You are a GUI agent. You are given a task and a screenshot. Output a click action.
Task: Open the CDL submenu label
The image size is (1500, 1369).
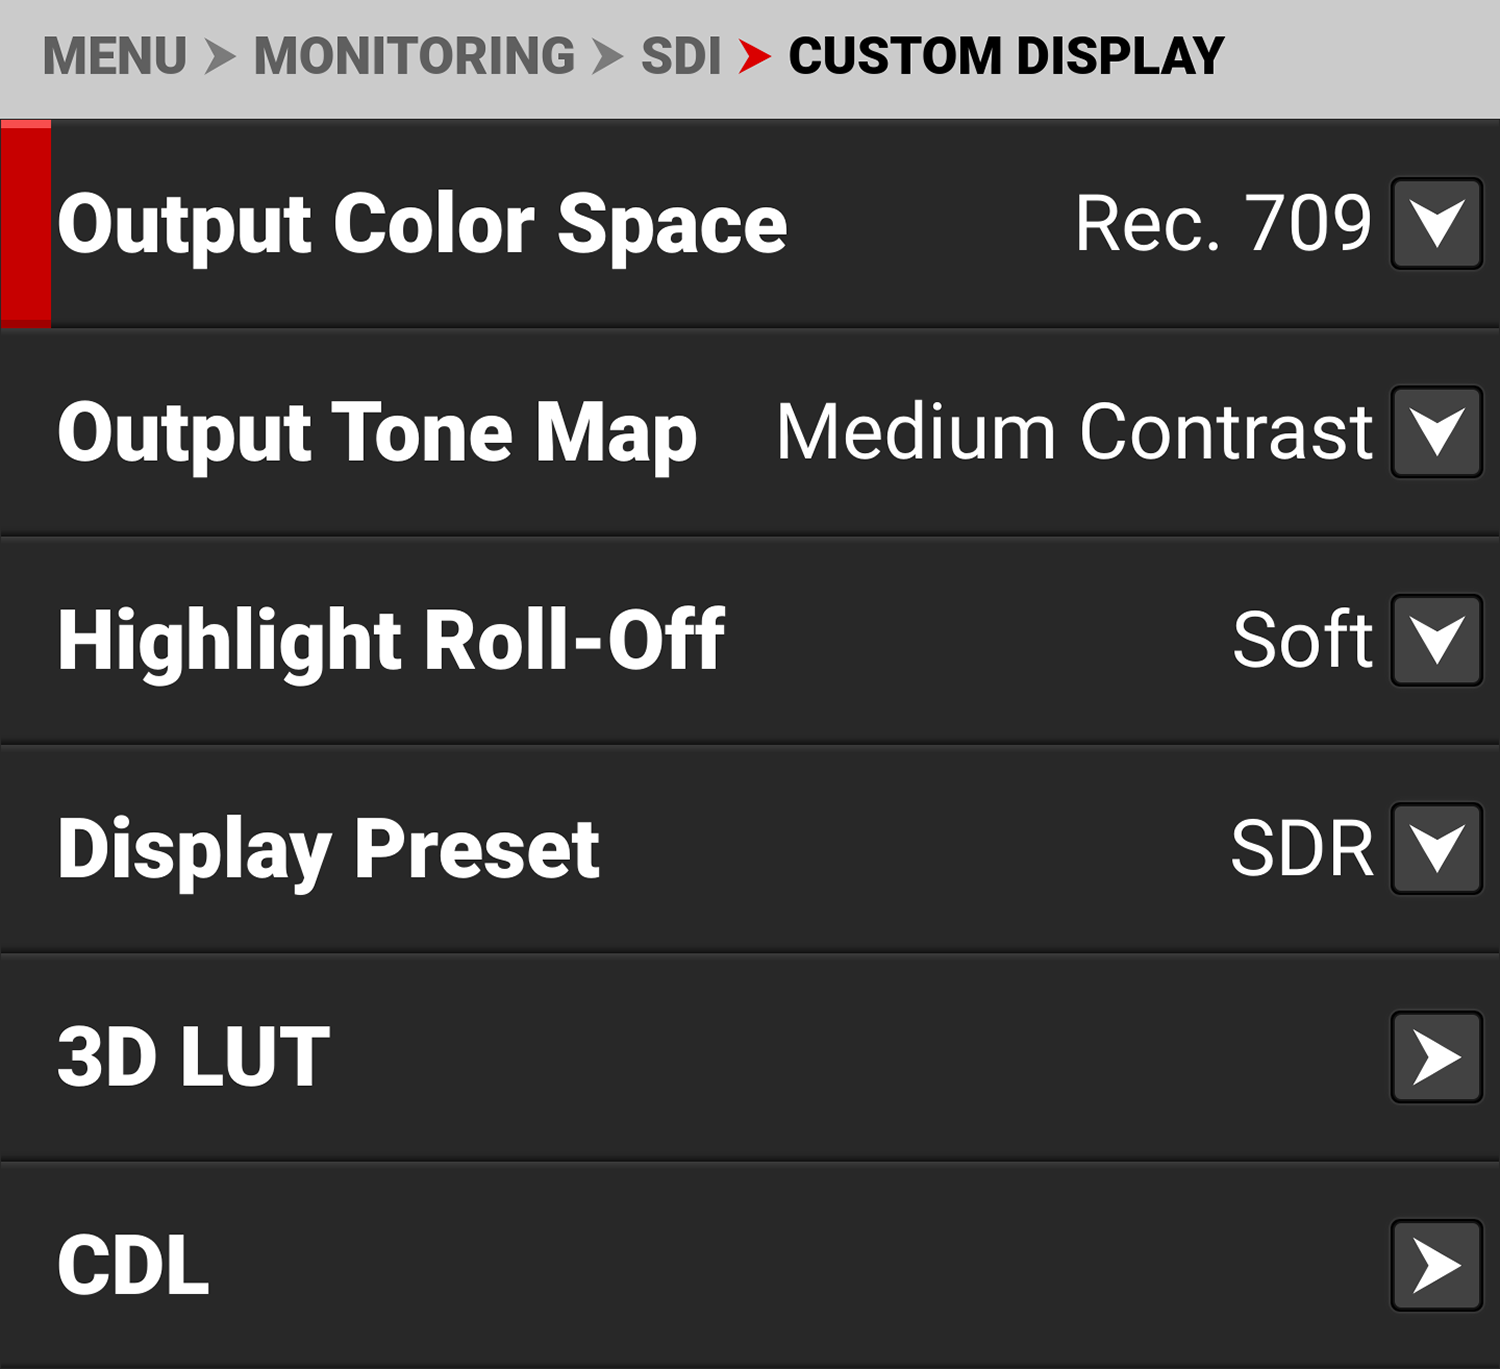pyautogui.click(x=133, y=1266)
